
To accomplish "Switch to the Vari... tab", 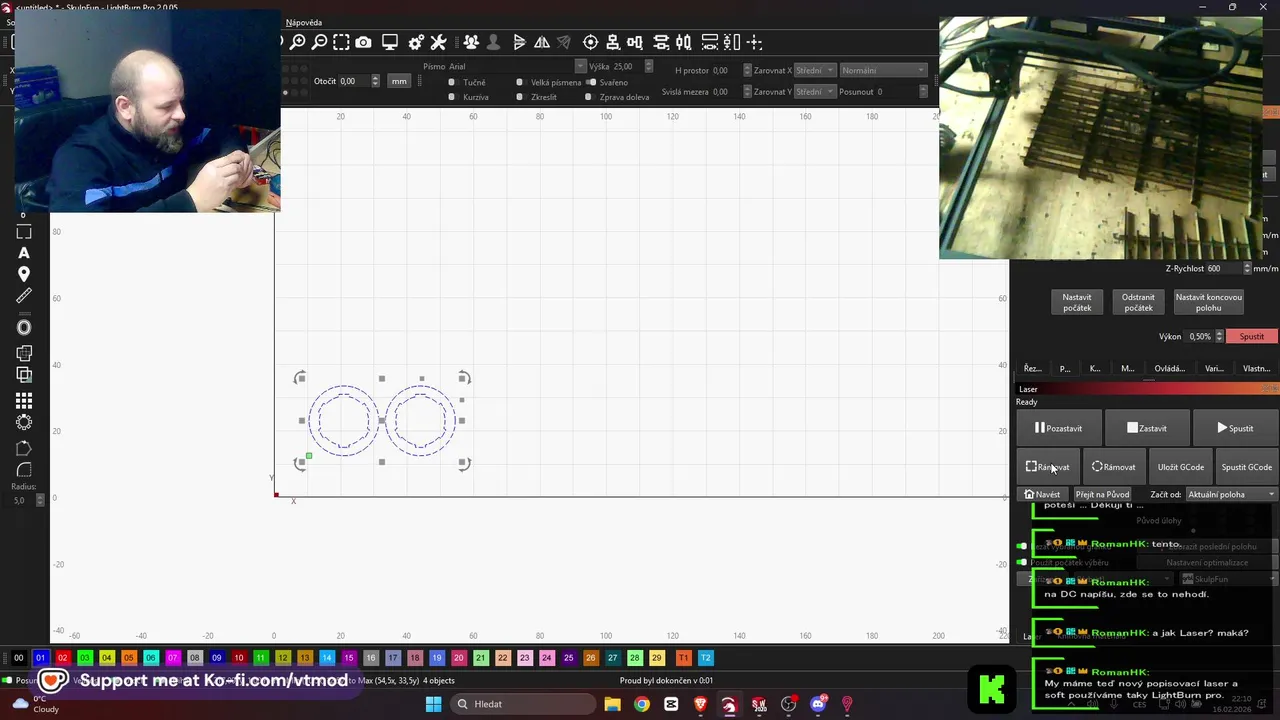I will click(x=1214, y=368).
